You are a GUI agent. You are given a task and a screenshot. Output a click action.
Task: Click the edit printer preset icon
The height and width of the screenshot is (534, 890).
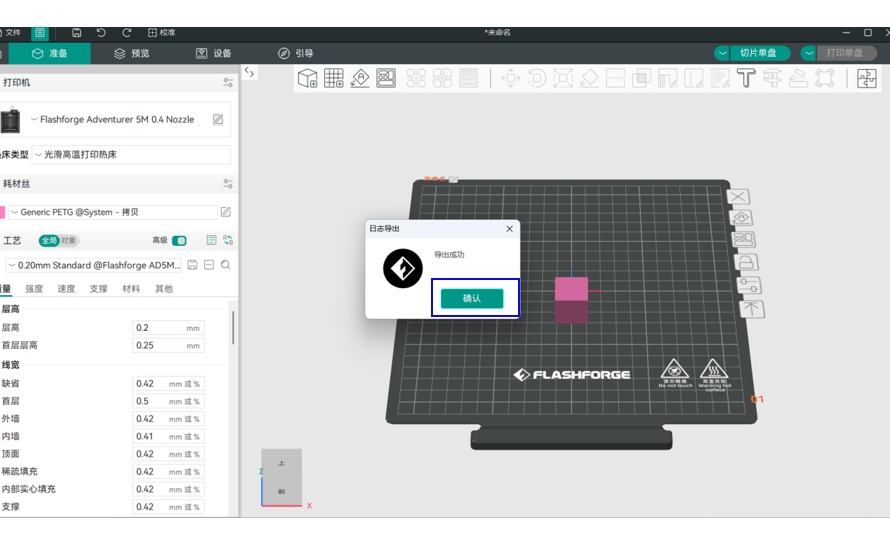[218, 120]
